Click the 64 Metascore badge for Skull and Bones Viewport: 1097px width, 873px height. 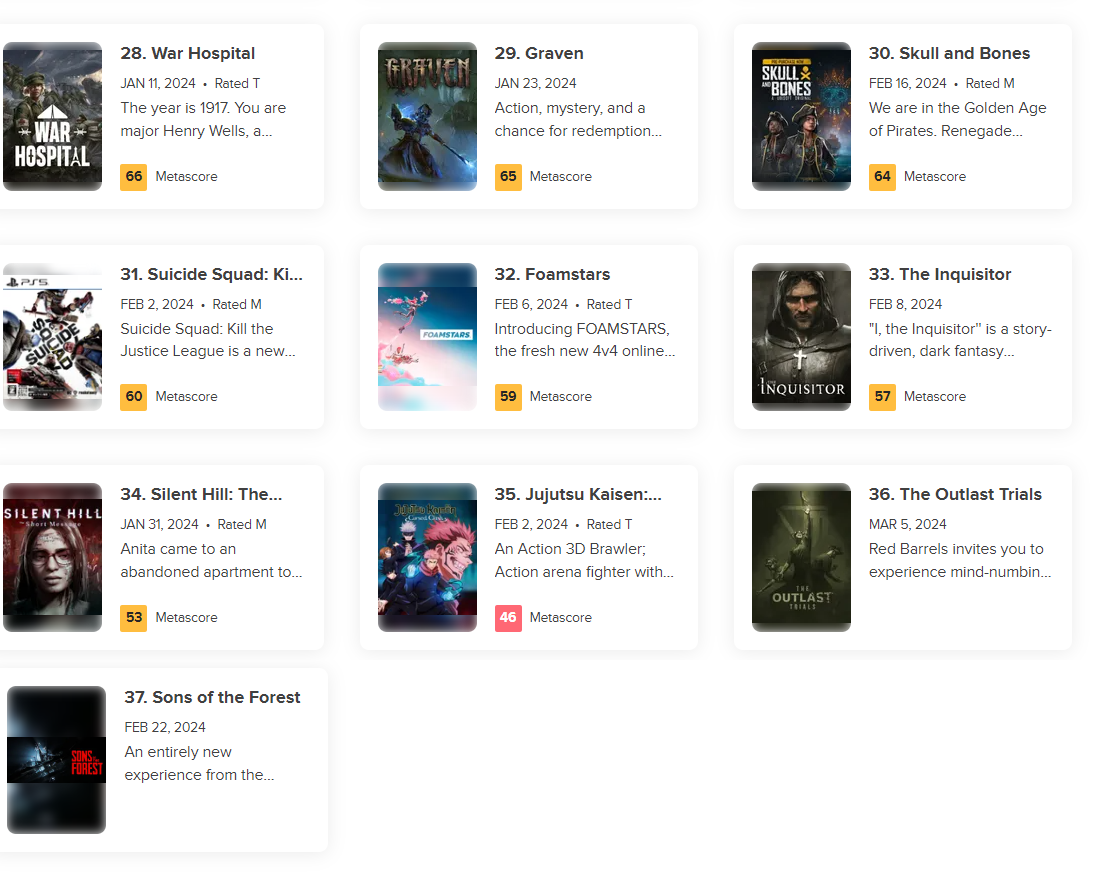pos(882,176)
